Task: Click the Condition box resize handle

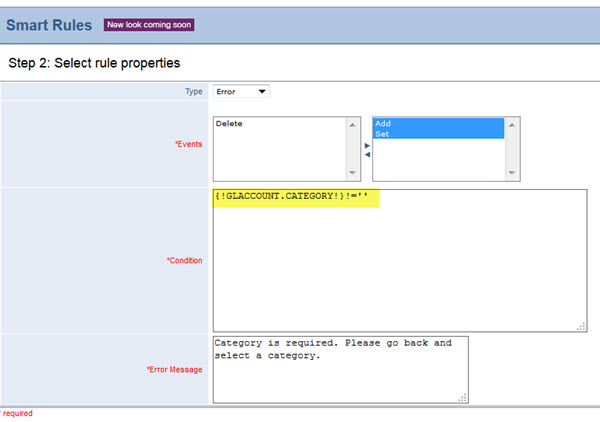Action: [x=581, y=325]
